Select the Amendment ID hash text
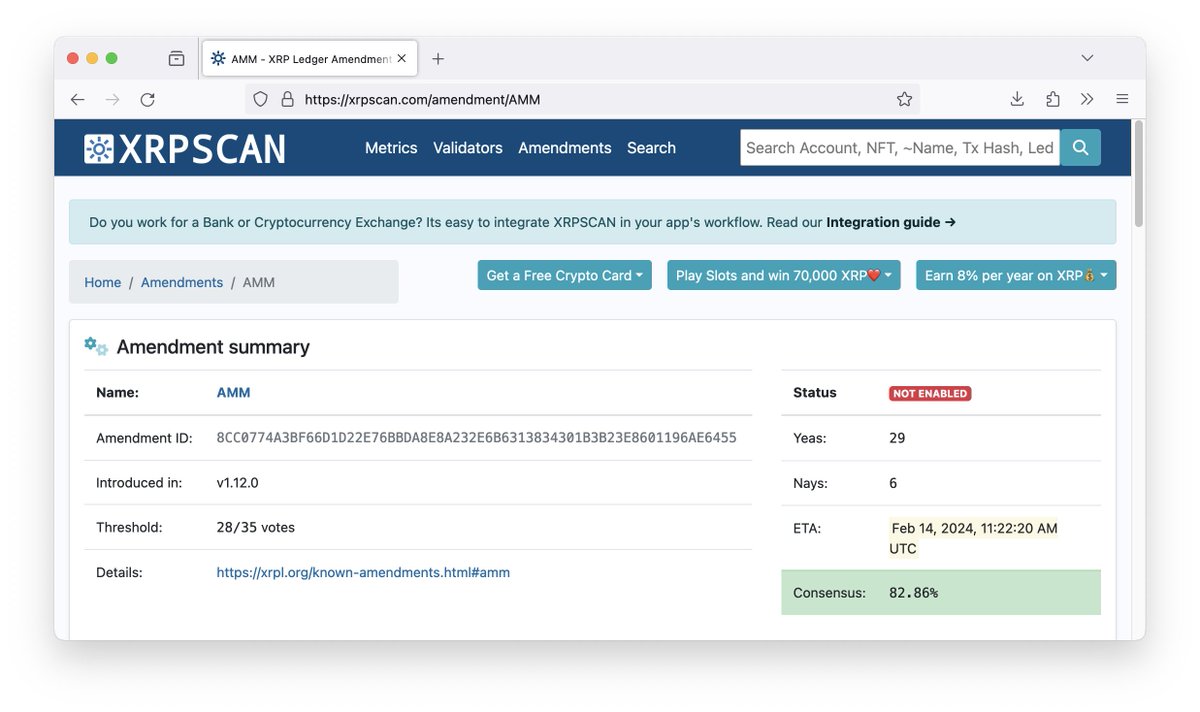This screenshot has height=712, width=1200. (477, 438)
